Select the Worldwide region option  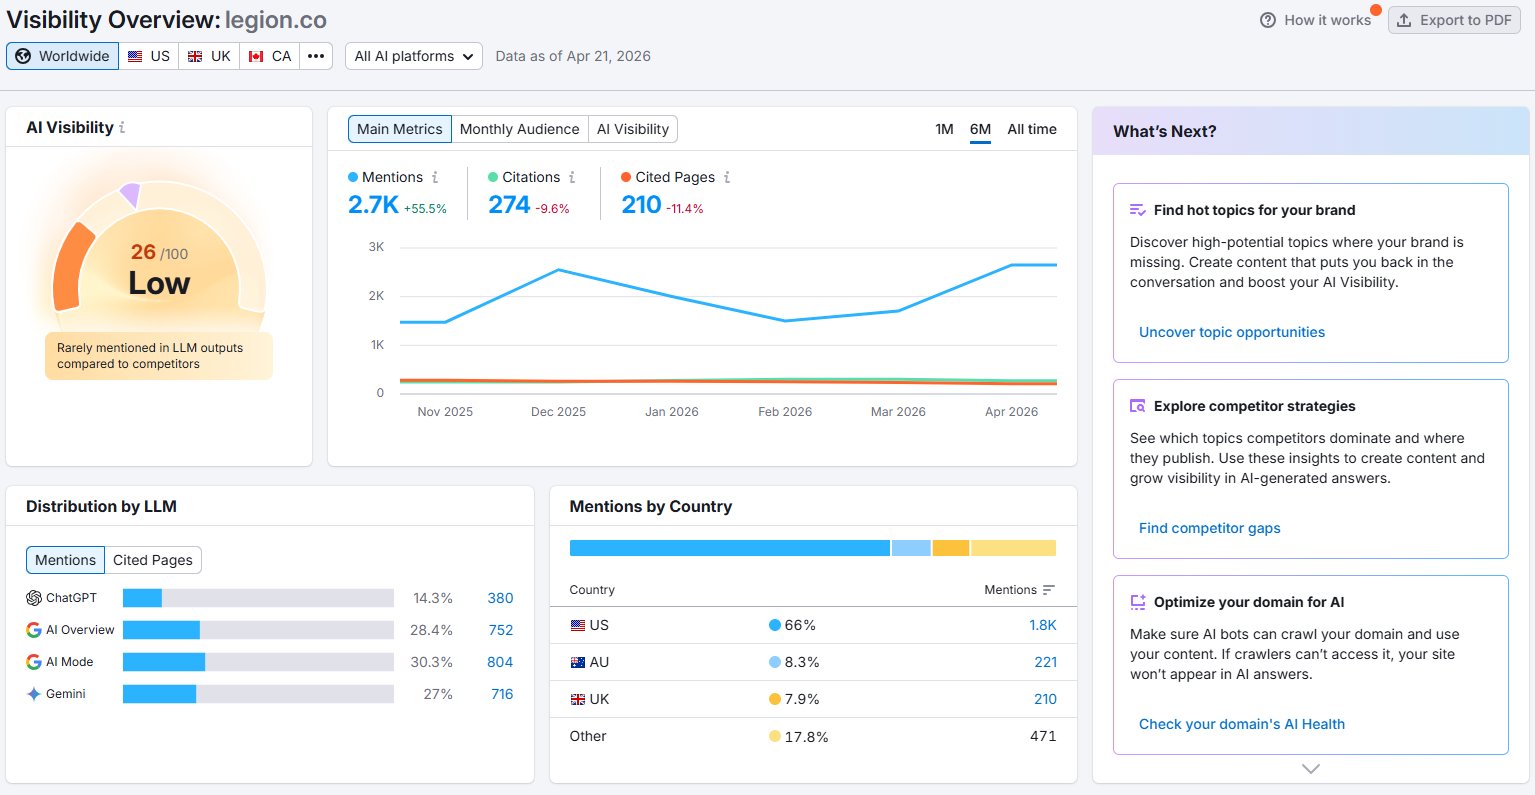[62, 56]
